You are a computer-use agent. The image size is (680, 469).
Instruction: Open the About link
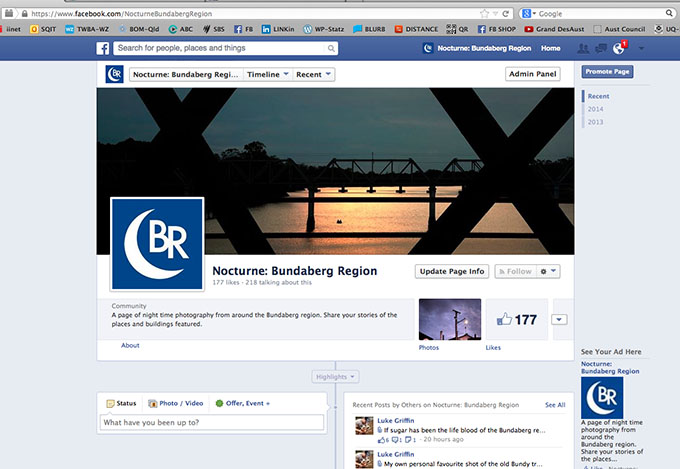[x=130, y=345]
